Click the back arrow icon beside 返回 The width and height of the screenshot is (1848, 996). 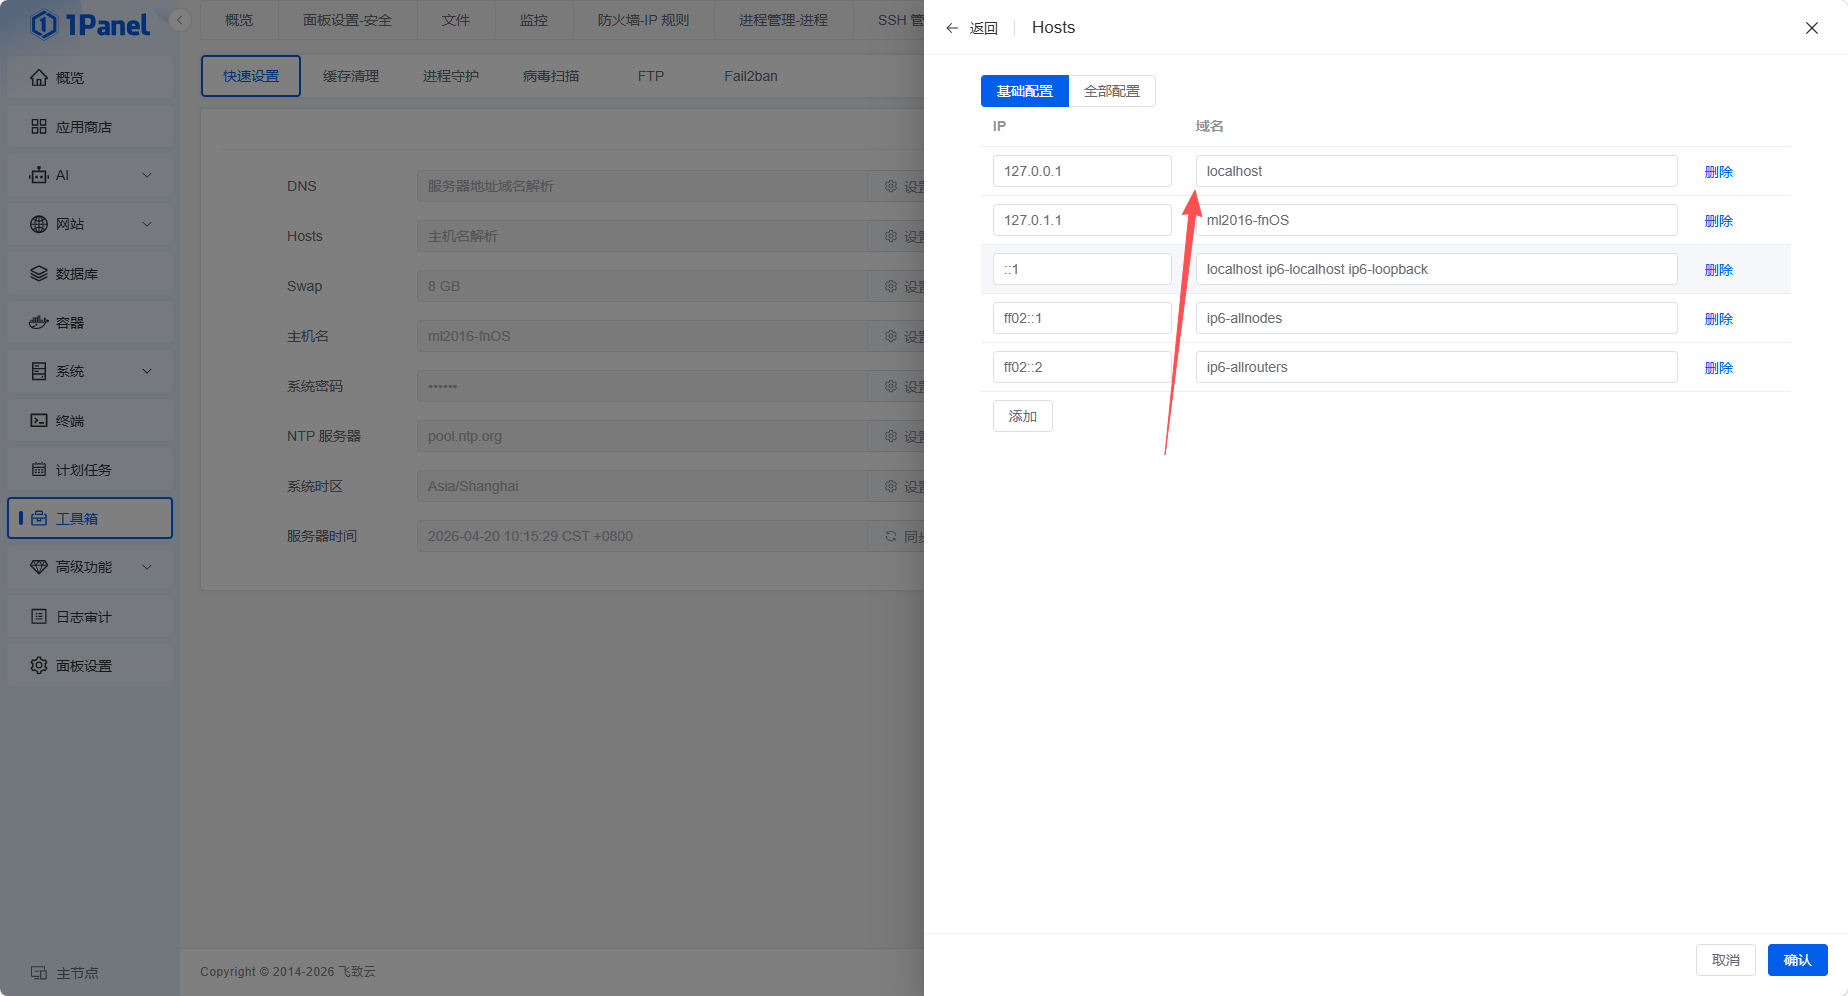pyautogui.click(x=952, y=28)
